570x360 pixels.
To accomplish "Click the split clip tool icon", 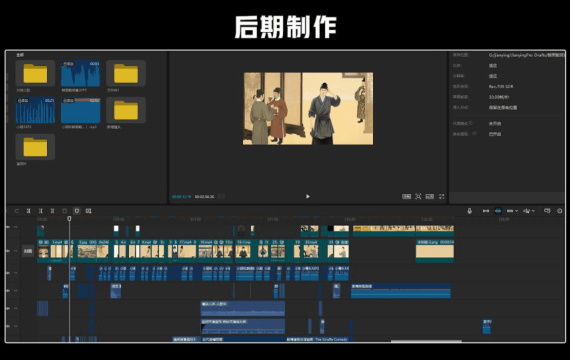I will 28,211.
